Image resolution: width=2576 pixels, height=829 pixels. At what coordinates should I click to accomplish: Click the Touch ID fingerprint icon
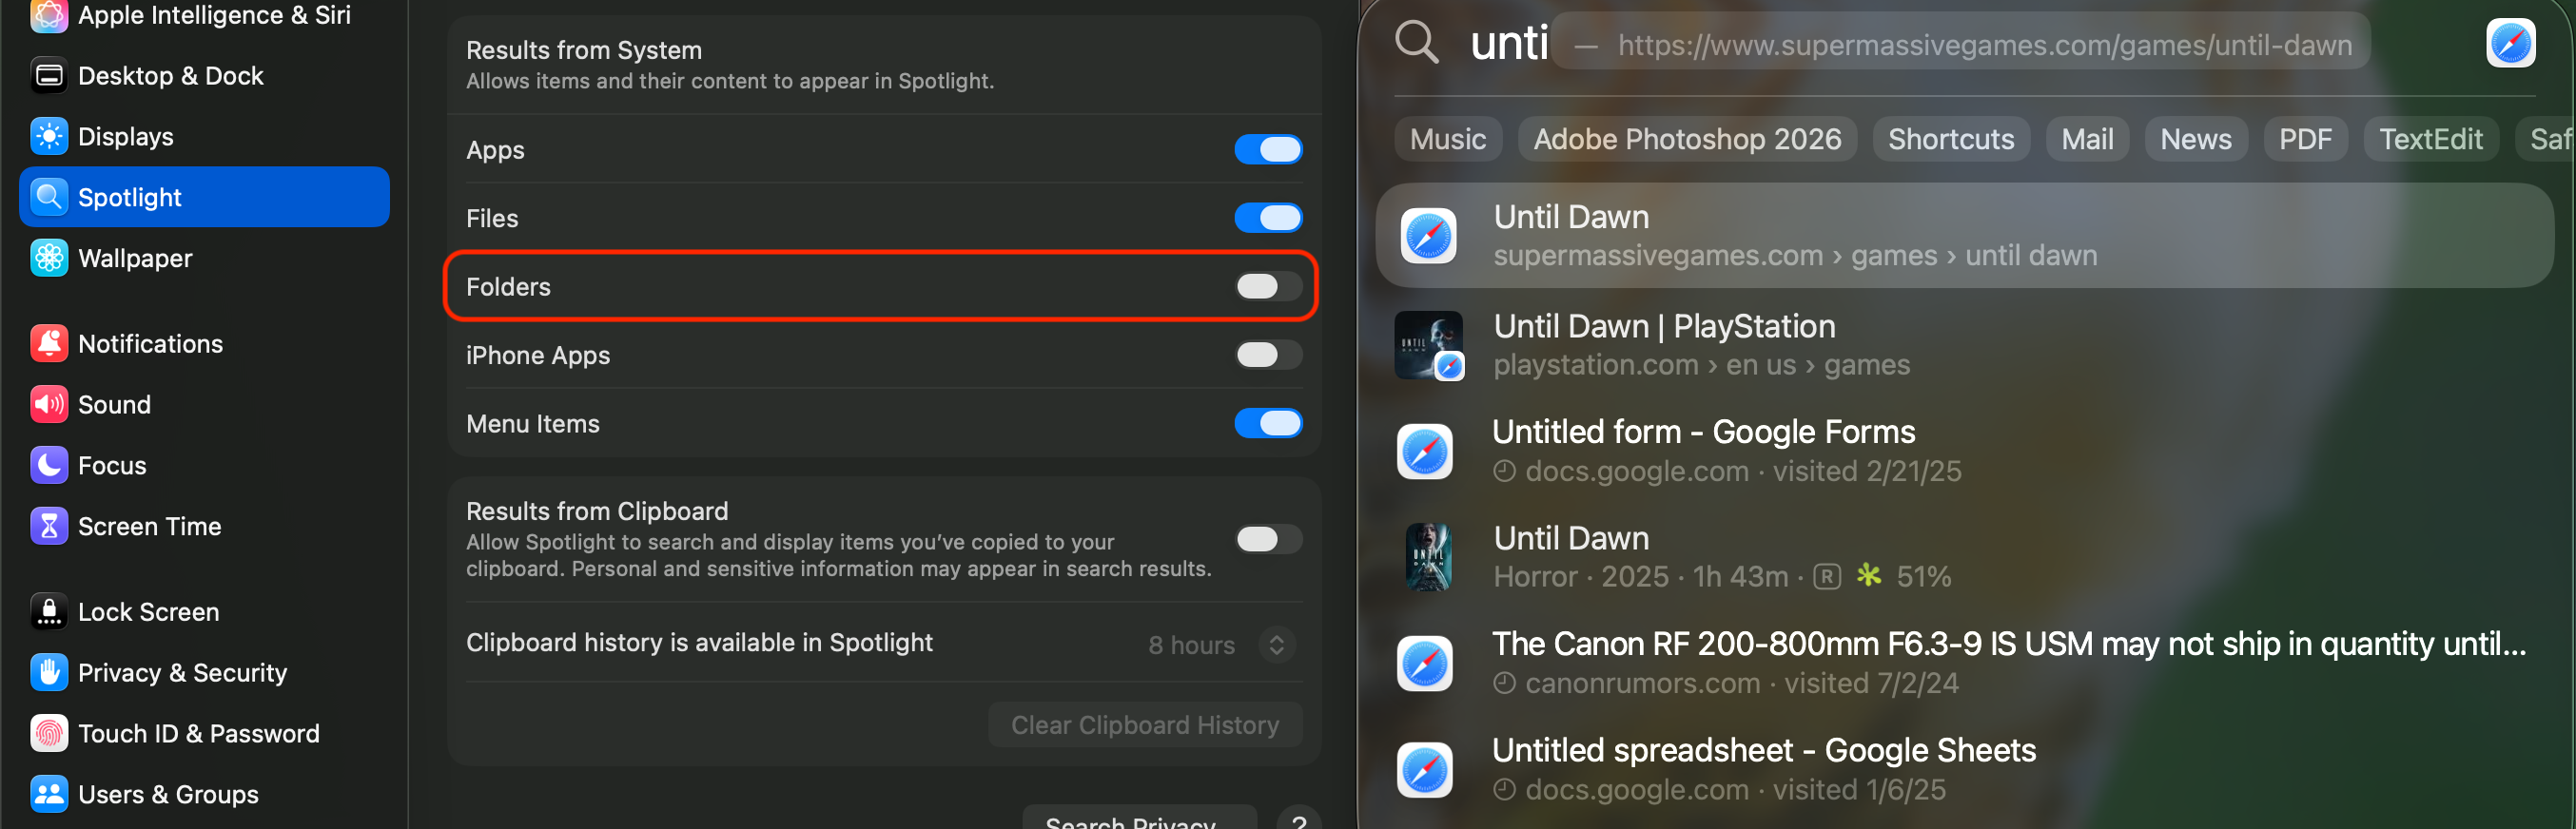click(x=49, y=734)
